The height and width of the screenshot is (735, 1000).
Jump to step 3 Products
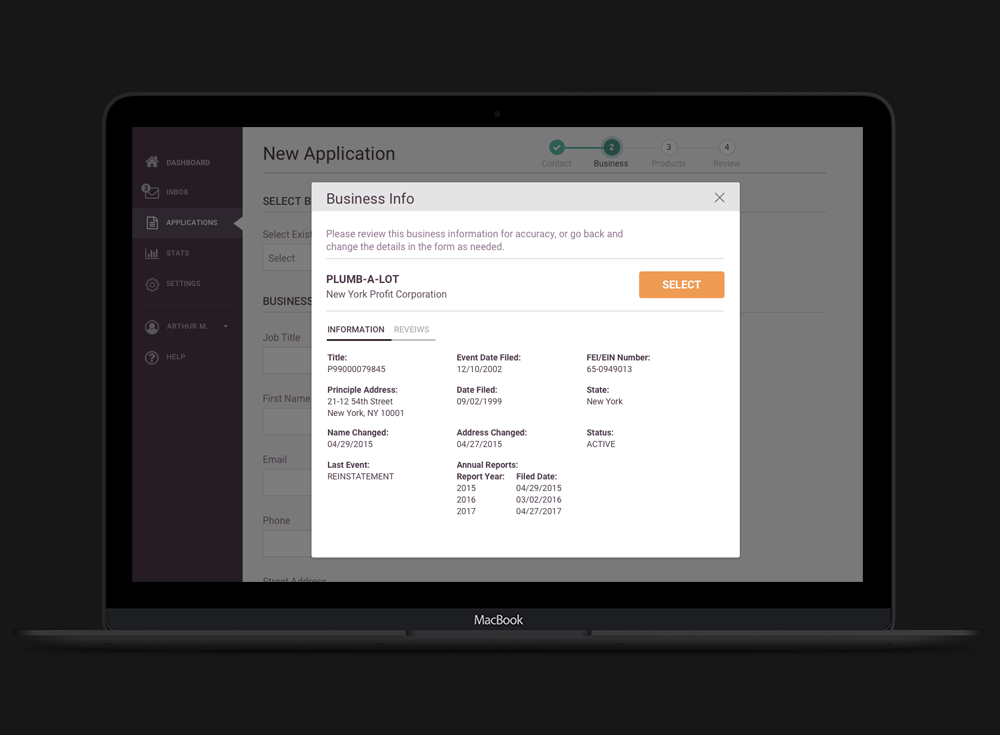click(x=668, y=147)
